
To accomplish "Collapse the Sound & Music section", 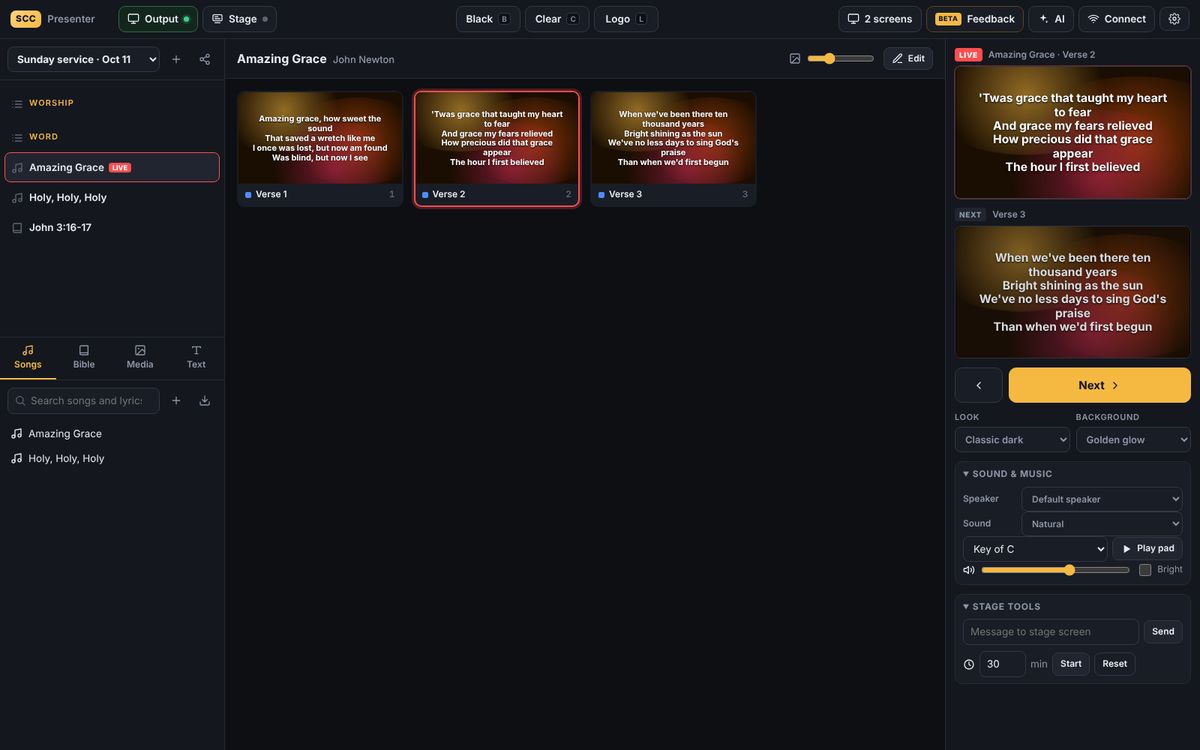I will point(1008,474).
